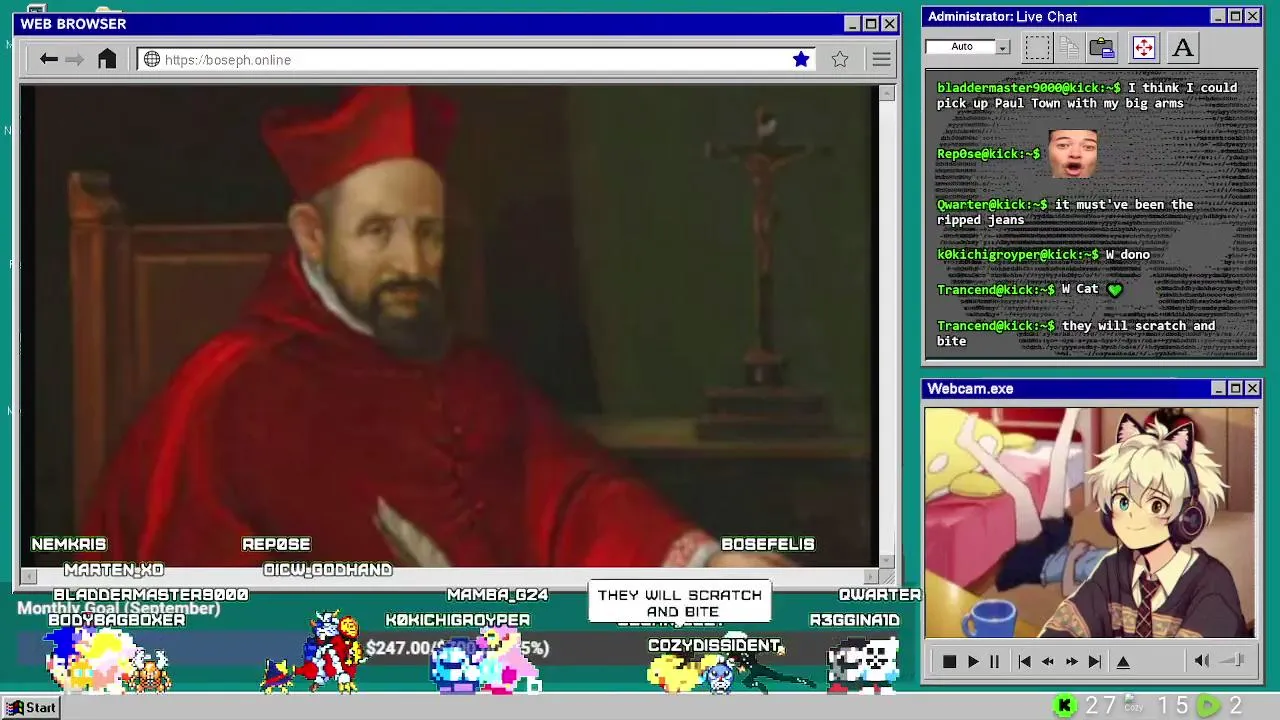Click the Cozy icon in the taskbar
The image size is (1280, 720).
(x=1133, y=705)
